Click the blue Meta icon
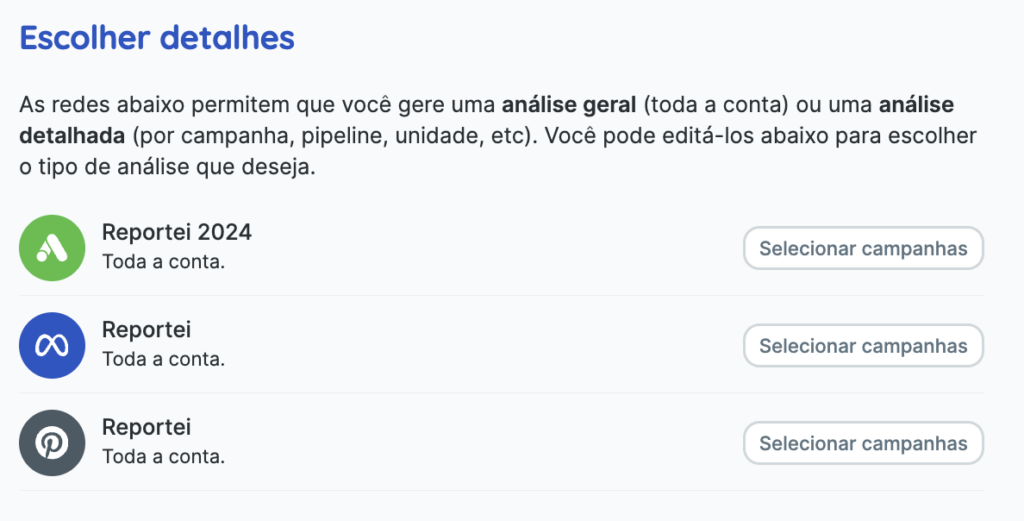 coord(52,345)
